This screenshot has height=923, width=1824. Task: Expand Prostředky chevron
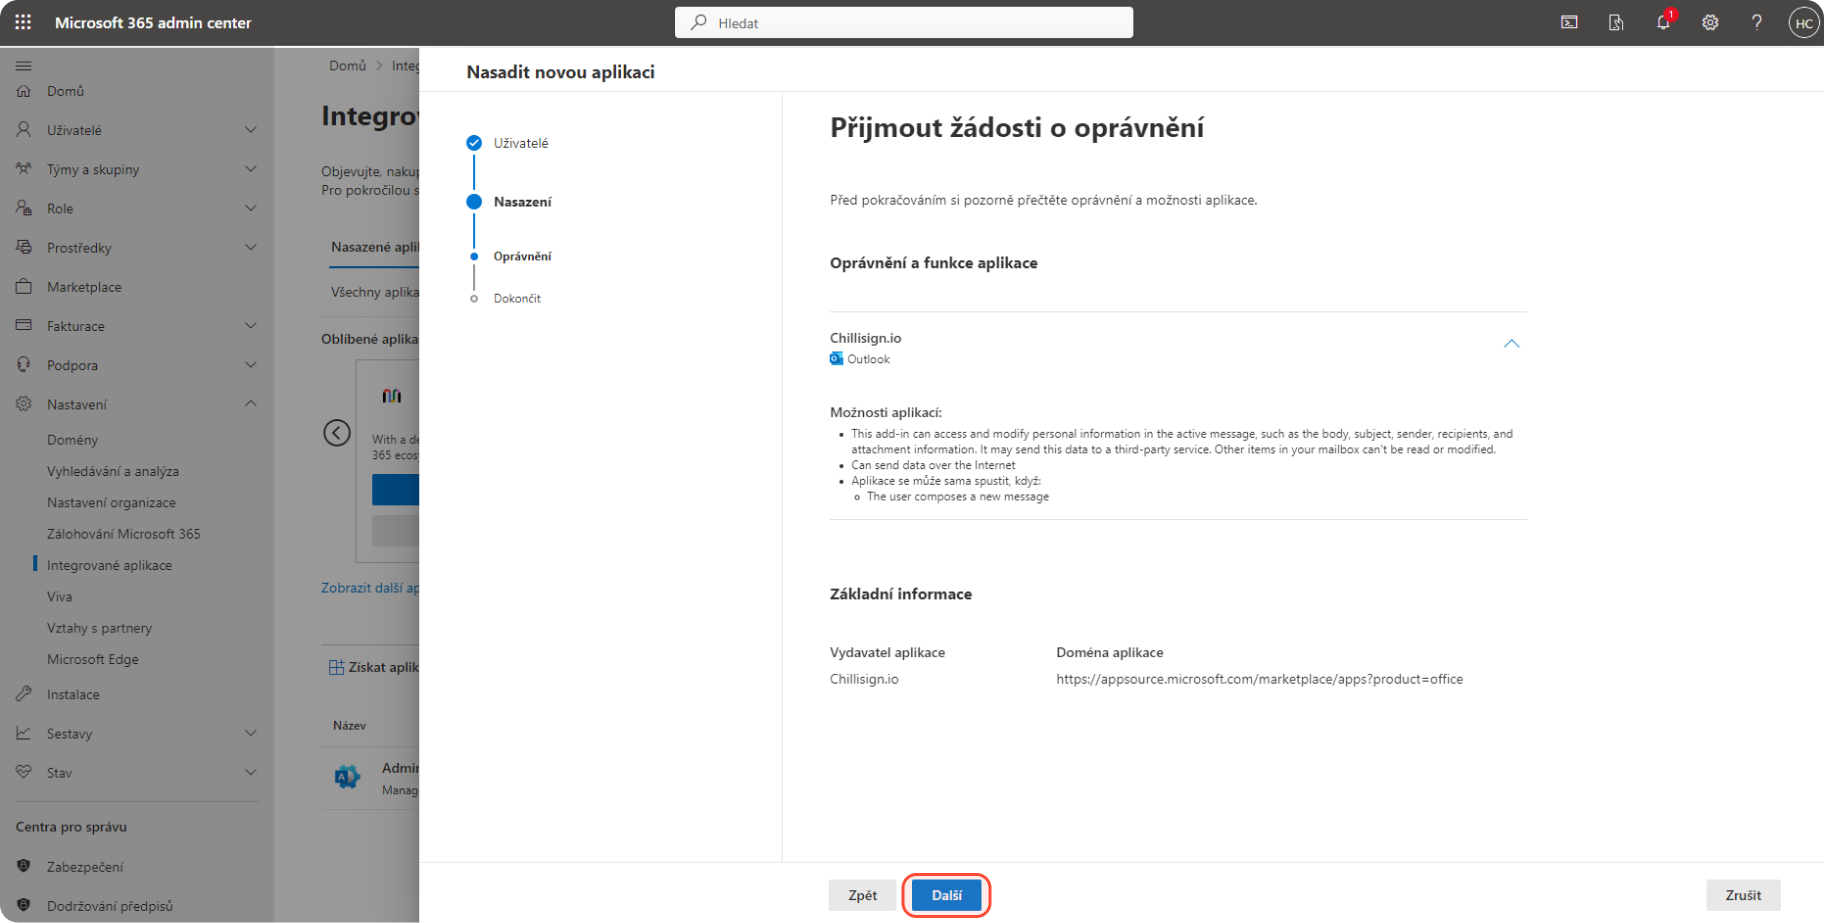tap(251, 247)
